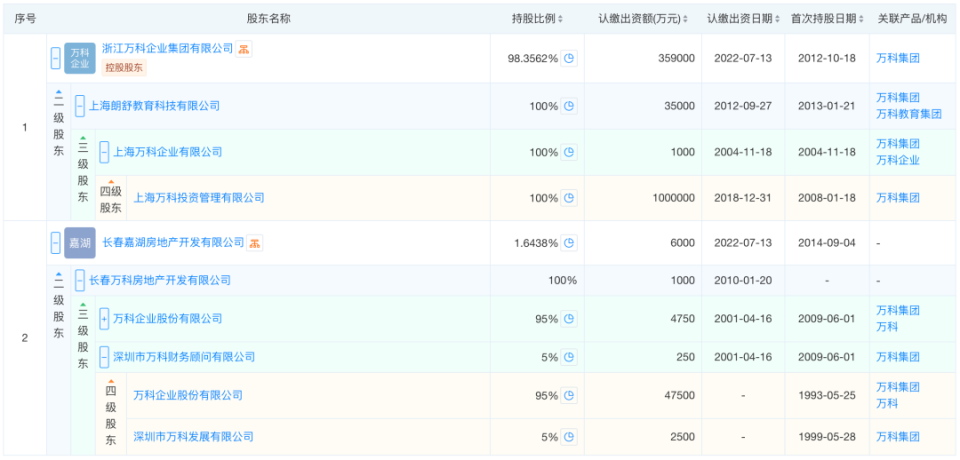Viewport: 960px width, 460px height.
Task: Select the 359000 subscribed capital cell
Action: 675,59
